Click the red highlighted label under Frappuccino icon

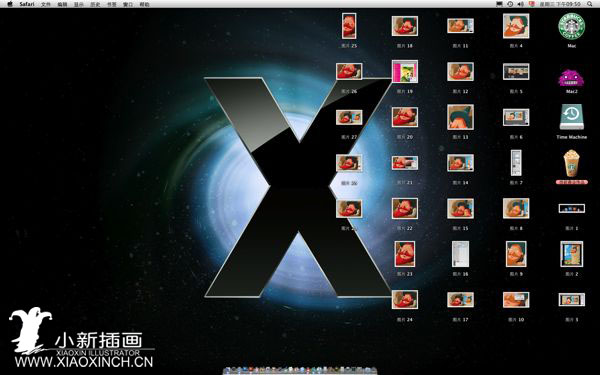pos(571,183)
